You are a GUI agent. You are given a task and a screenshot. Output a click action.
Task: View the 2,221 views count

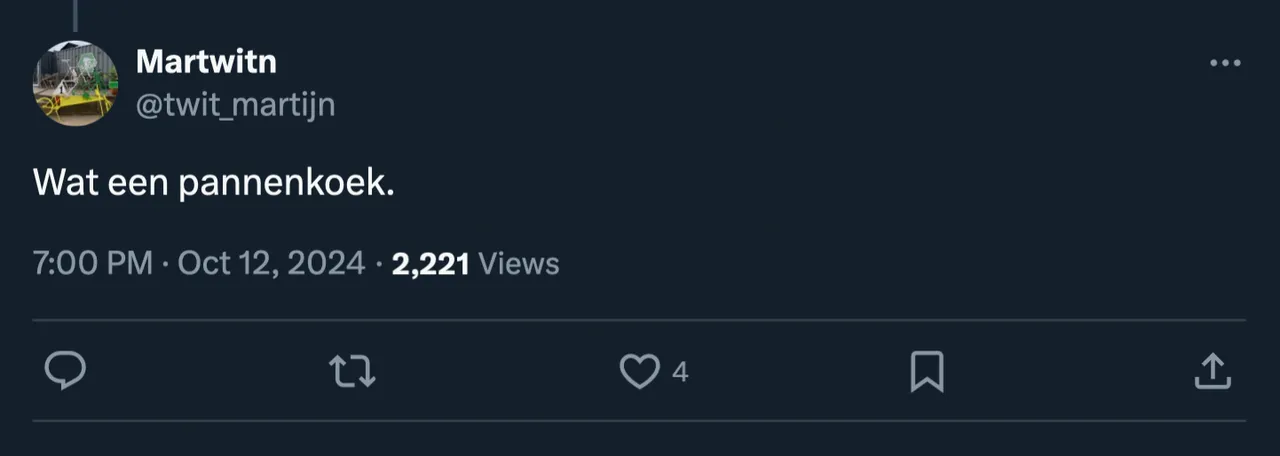click(431, 264)
